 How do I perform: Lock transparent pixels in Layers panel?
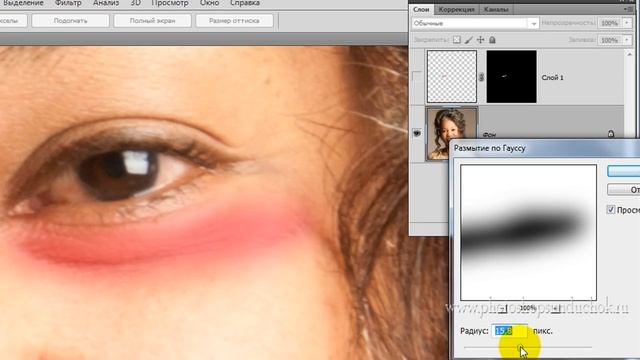[x=457, y=40]
